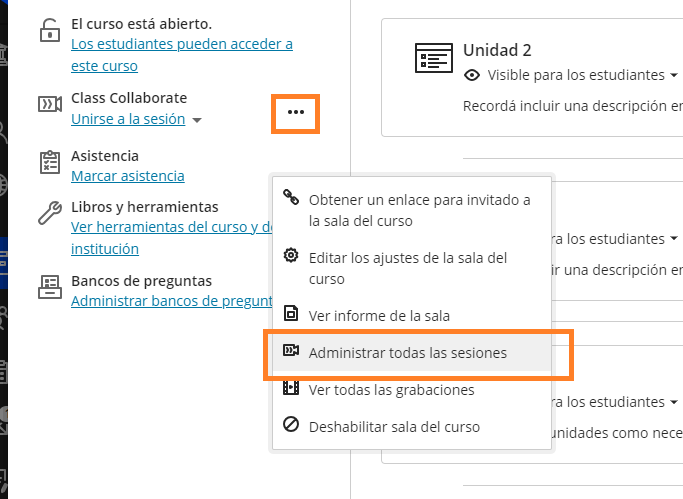Click the Unidad 2 module icon
Viewport: 683px width, 499px height.
coord(432,58)
